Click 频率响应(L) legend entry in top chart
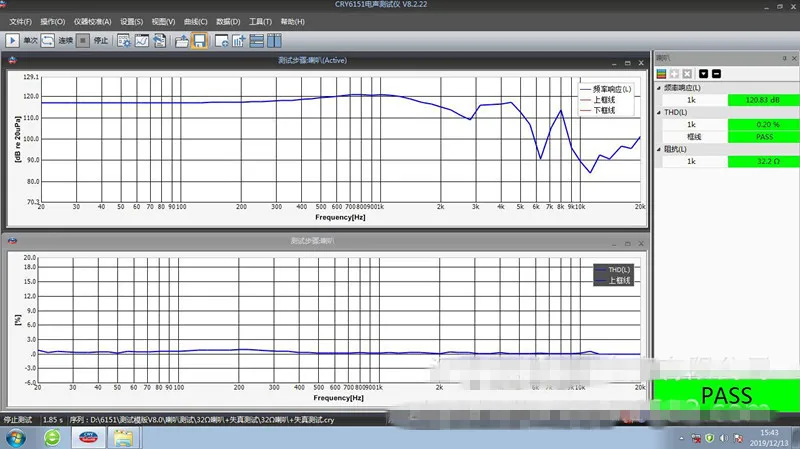 [606, 89]
